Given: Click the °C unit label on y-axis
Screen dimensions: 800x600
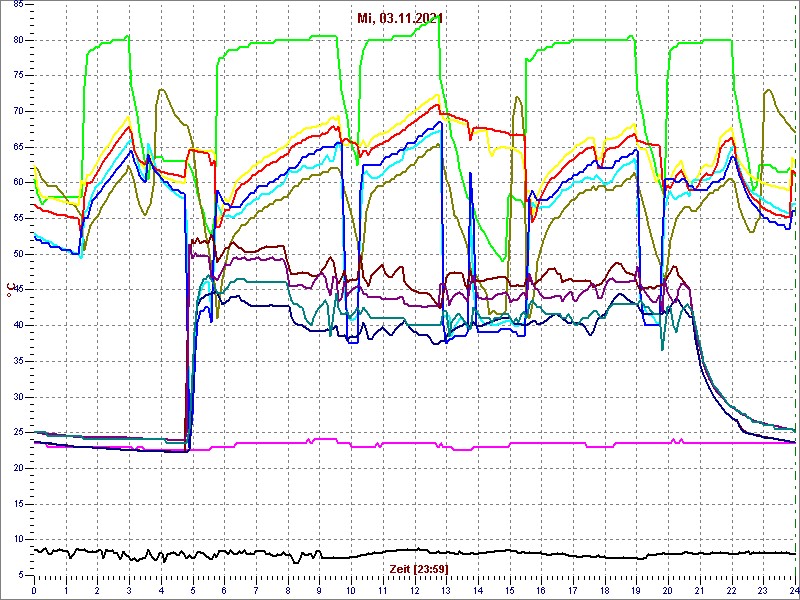Looking at the screenshot, I should [10, 290].
